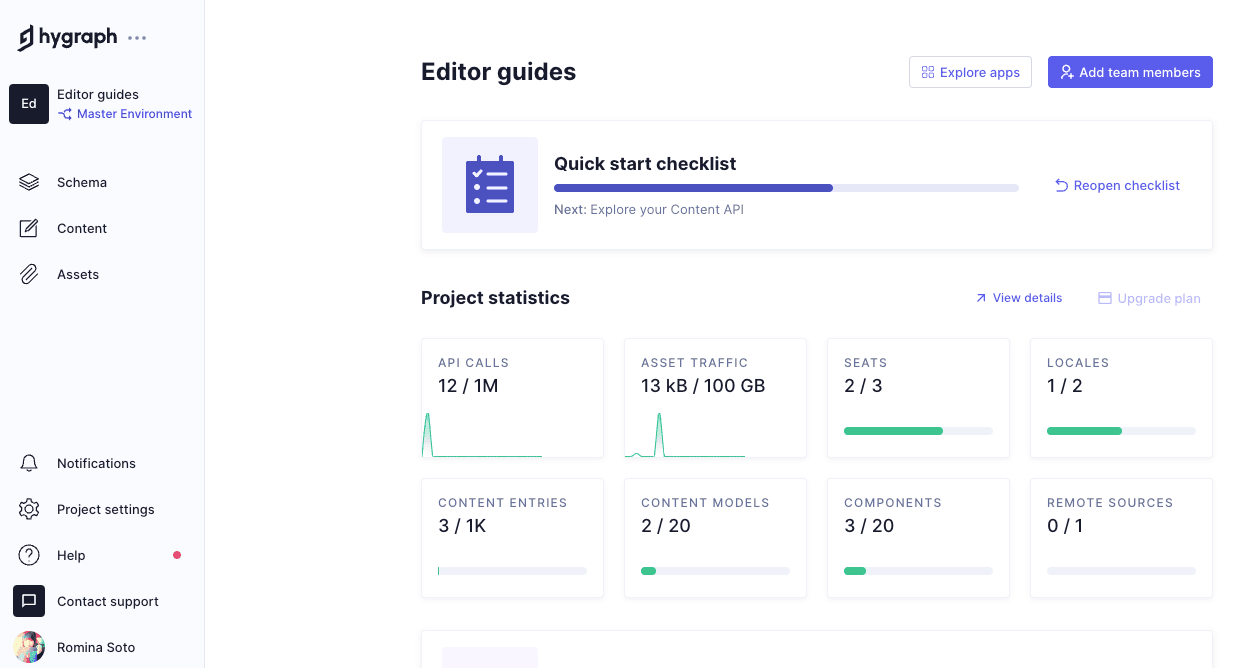Click the Quick start checklist progress bar

click(x=786, y=188)
